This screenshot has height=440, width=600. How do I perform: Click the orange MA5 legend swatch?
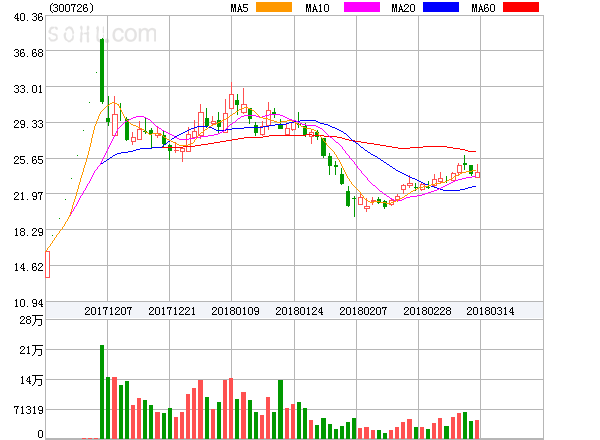click(x=274, y=7)
